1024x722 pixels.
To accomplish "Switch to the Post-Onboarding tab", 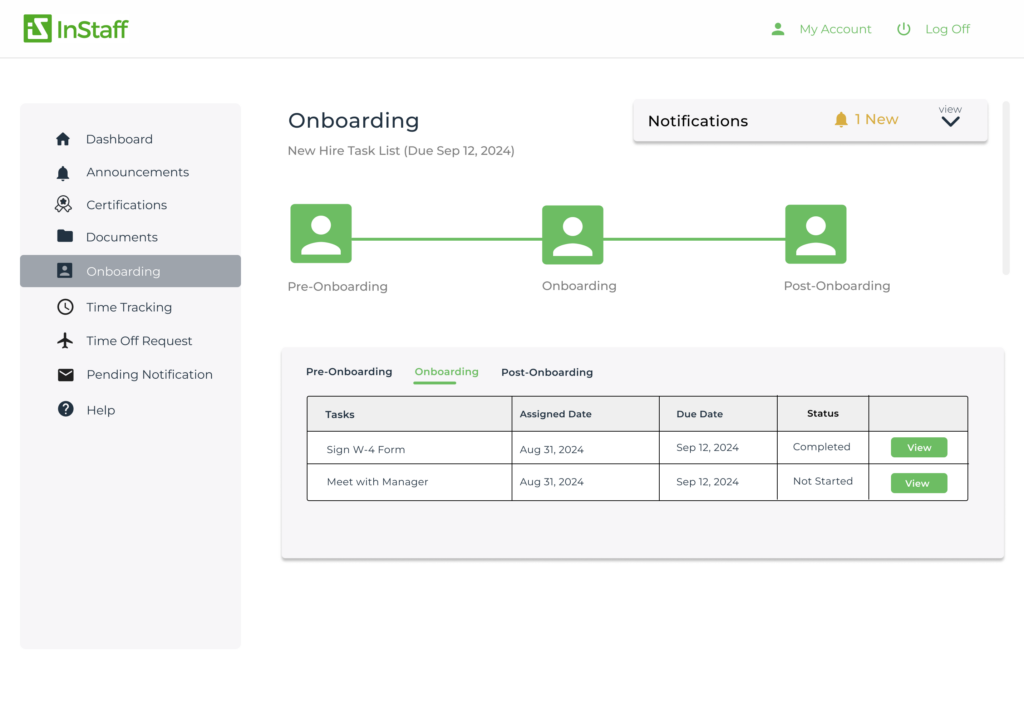I will pos(547,373).
